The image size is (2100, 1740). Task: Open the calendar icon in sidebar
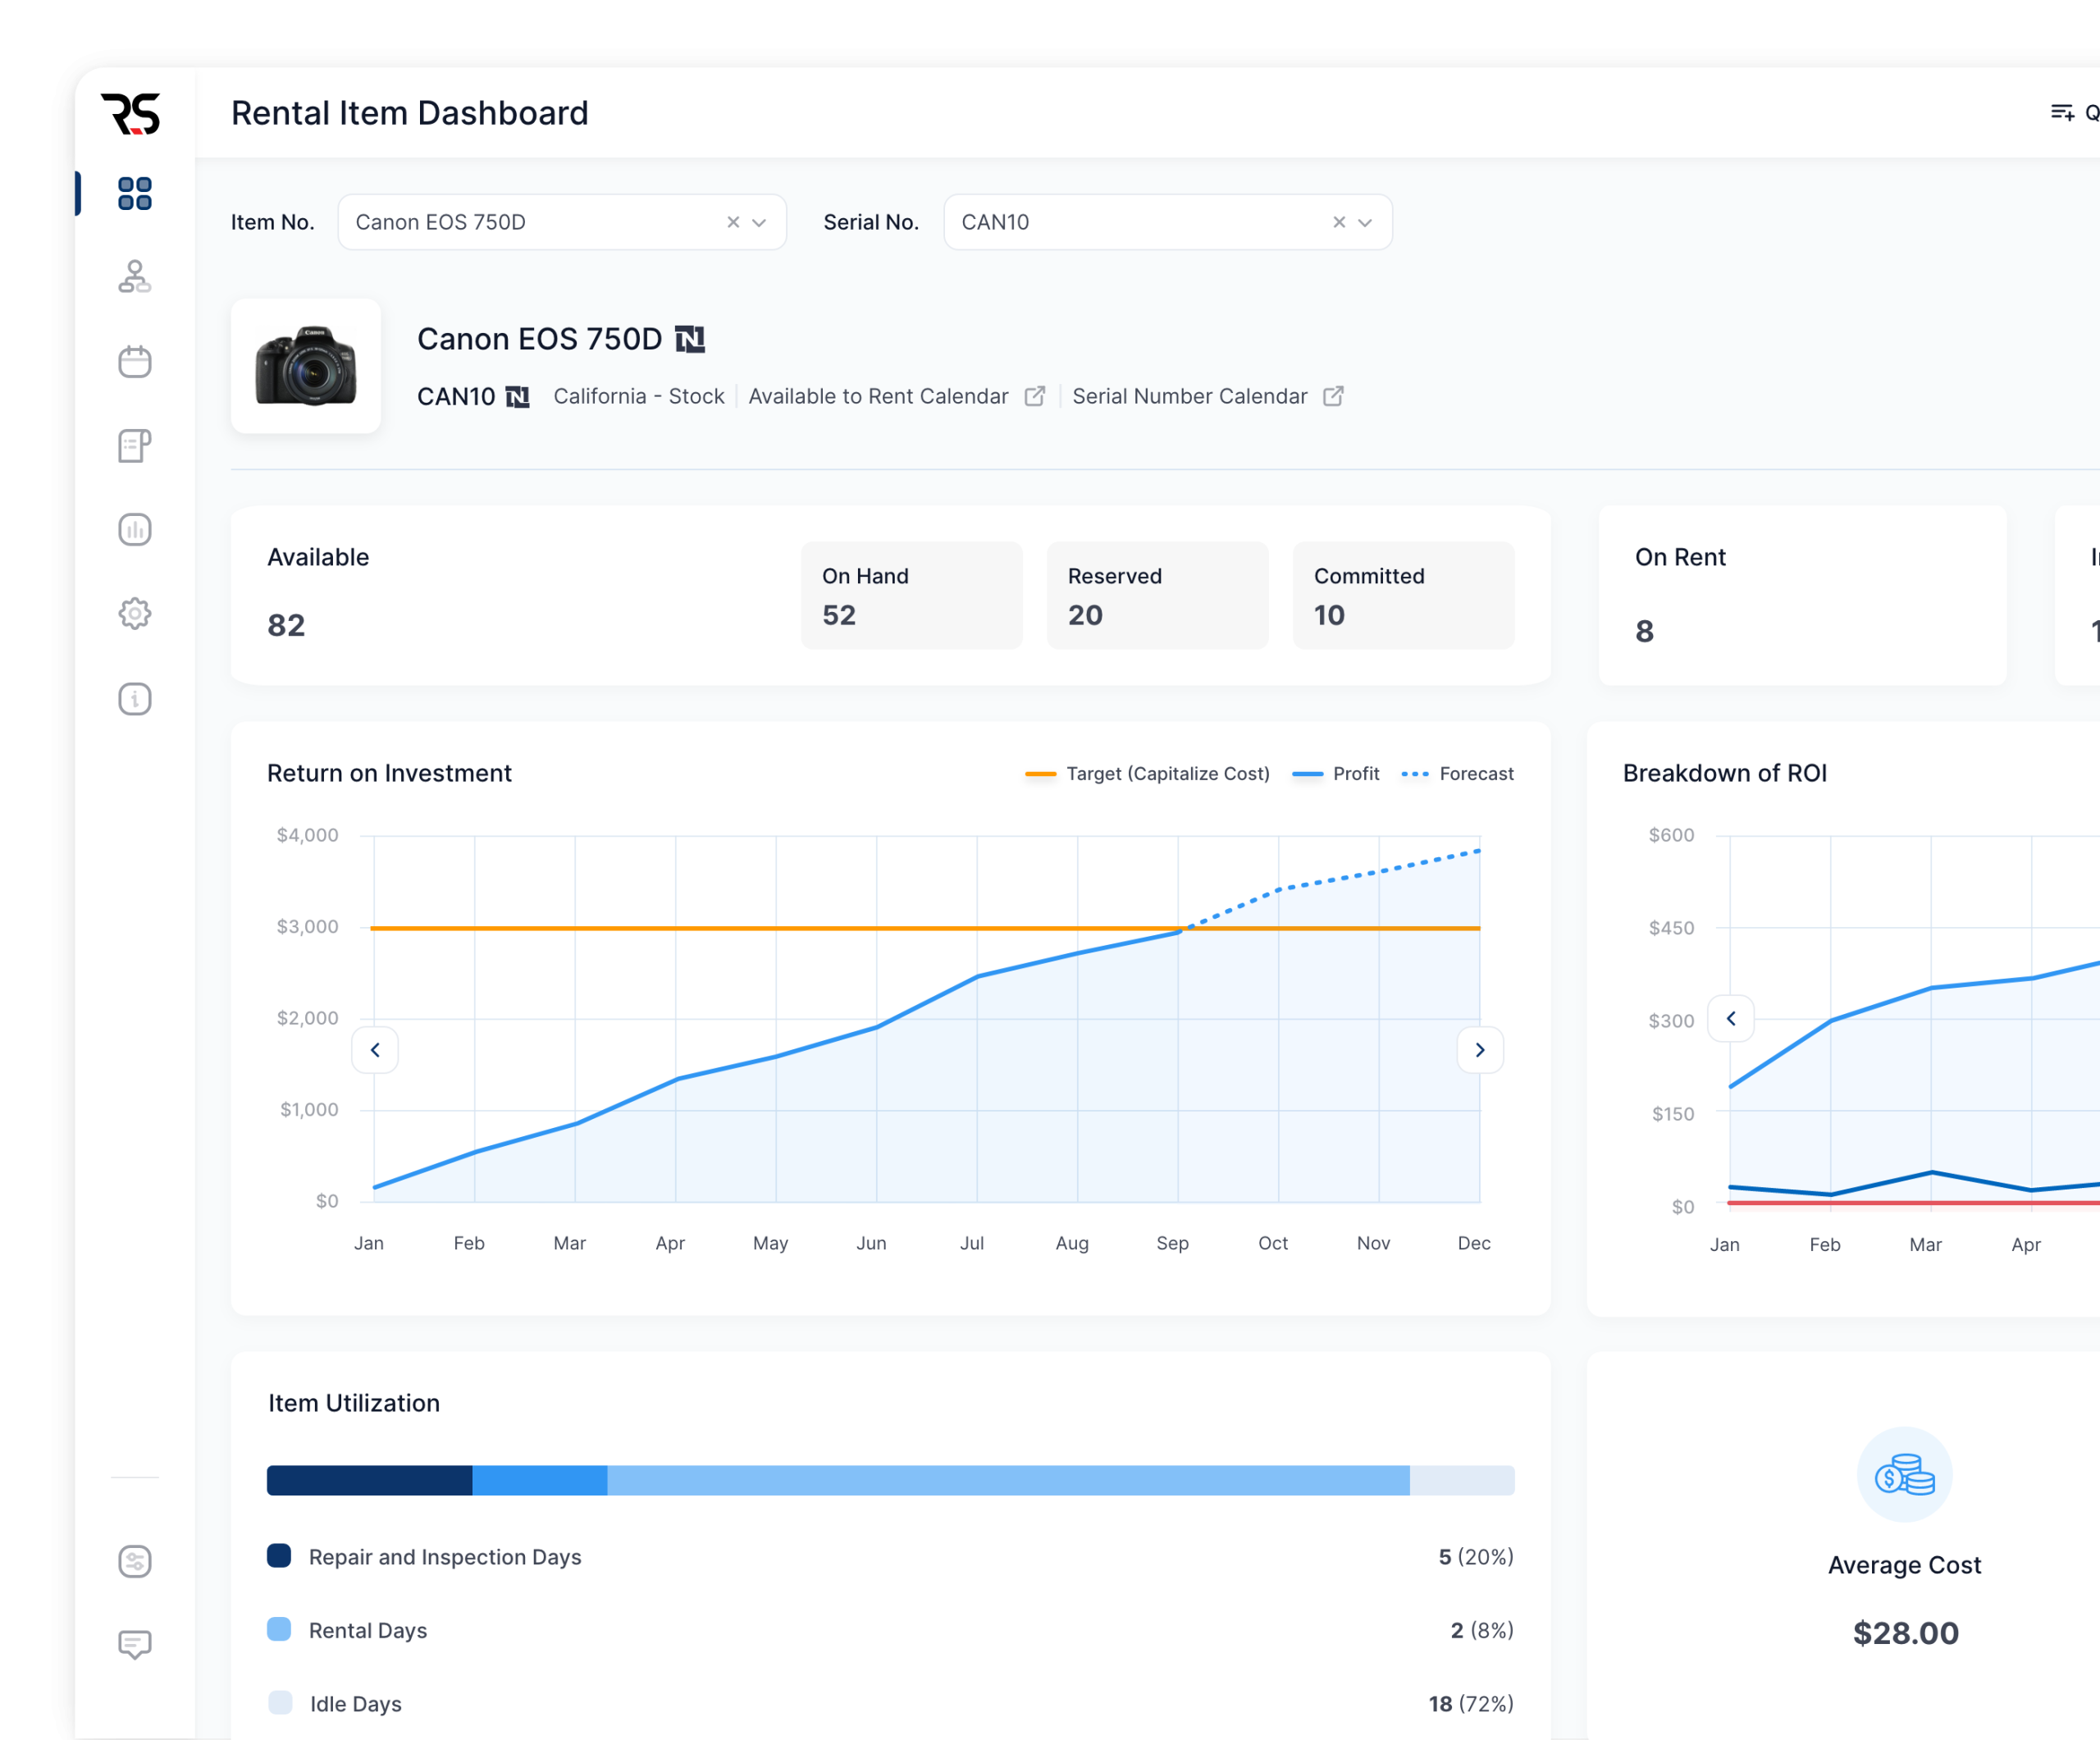135,361
